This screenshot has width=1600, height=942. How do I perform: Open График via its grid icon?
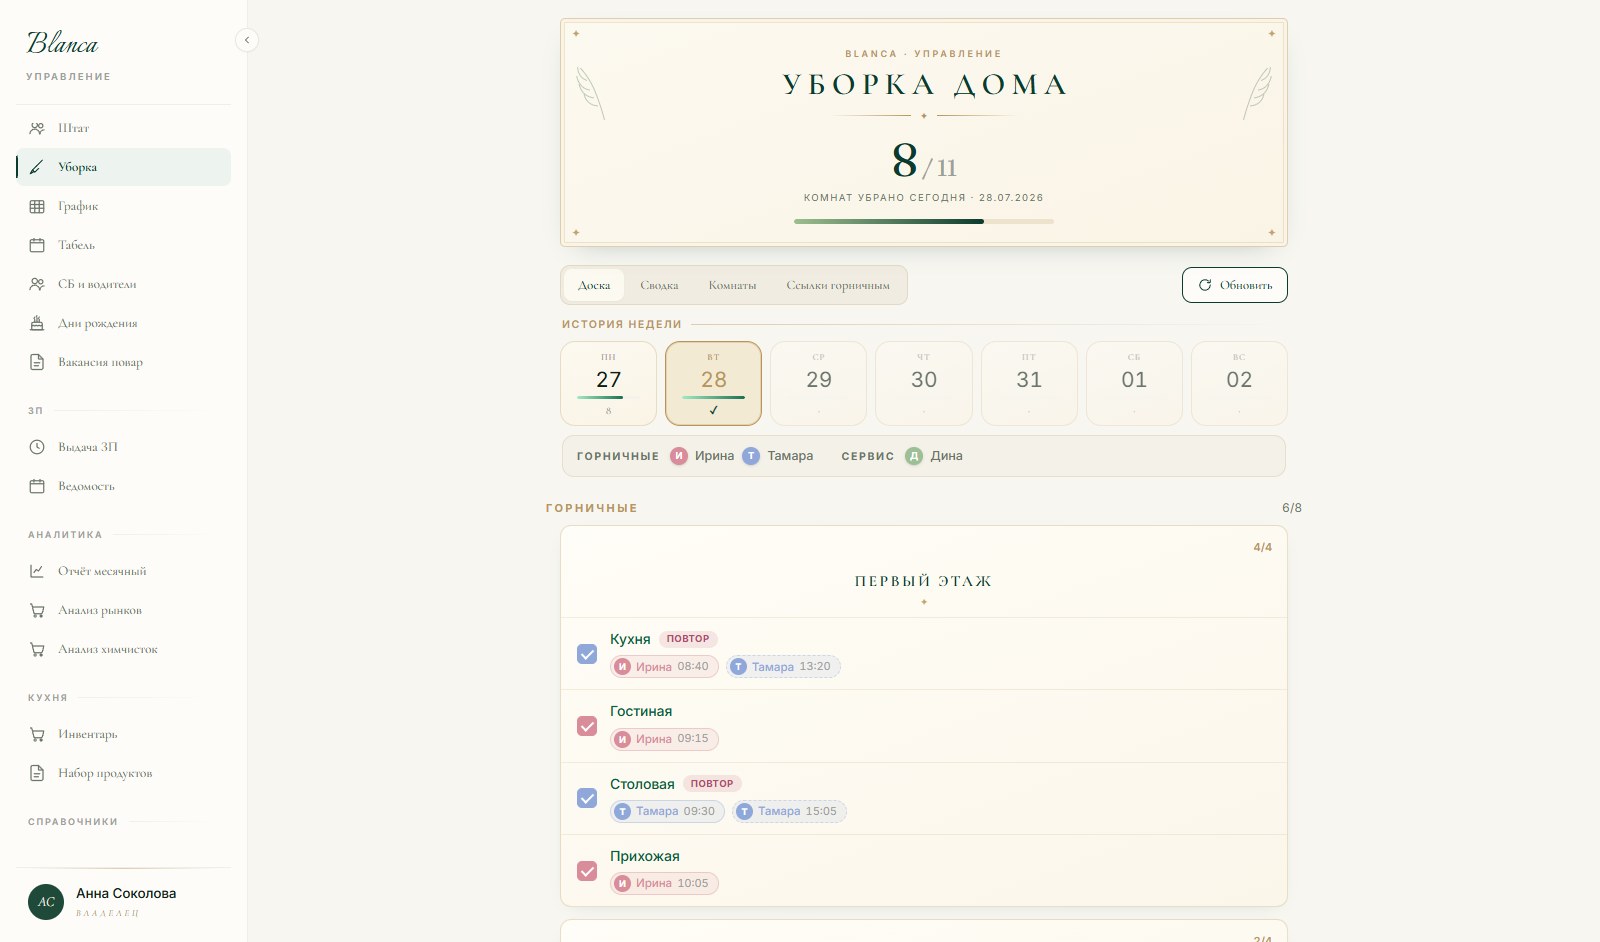click(x=37, y=206)
